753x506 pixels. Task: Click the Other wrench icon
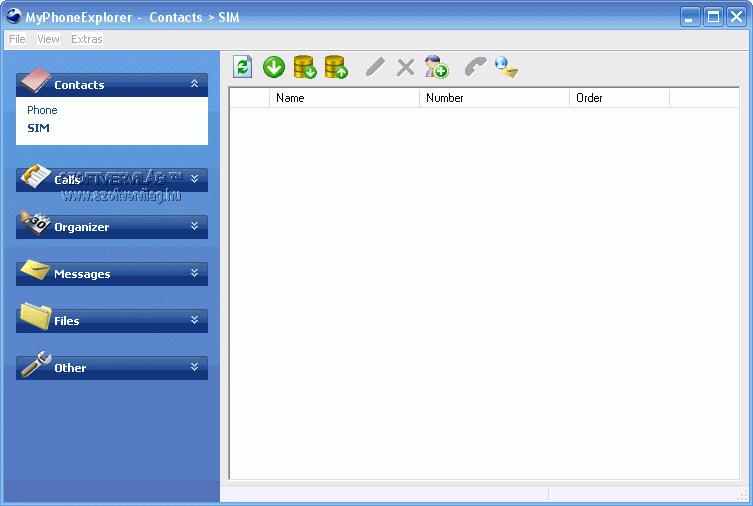click(x=36, y=364)
